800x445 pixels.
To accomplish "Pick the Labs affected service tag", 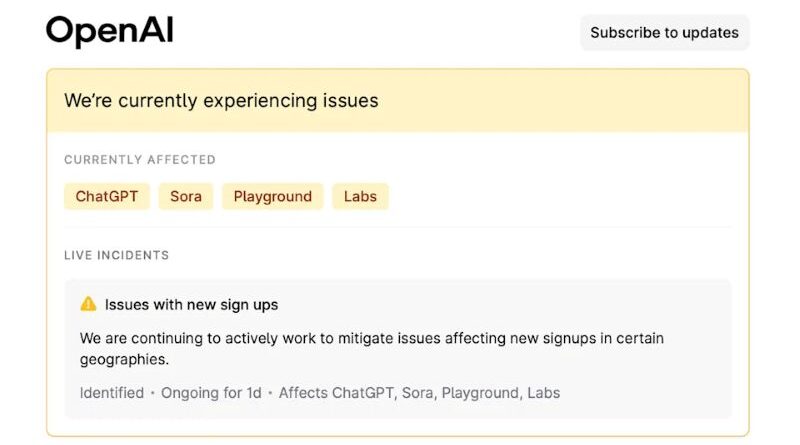I will click(x=360, y=196).
